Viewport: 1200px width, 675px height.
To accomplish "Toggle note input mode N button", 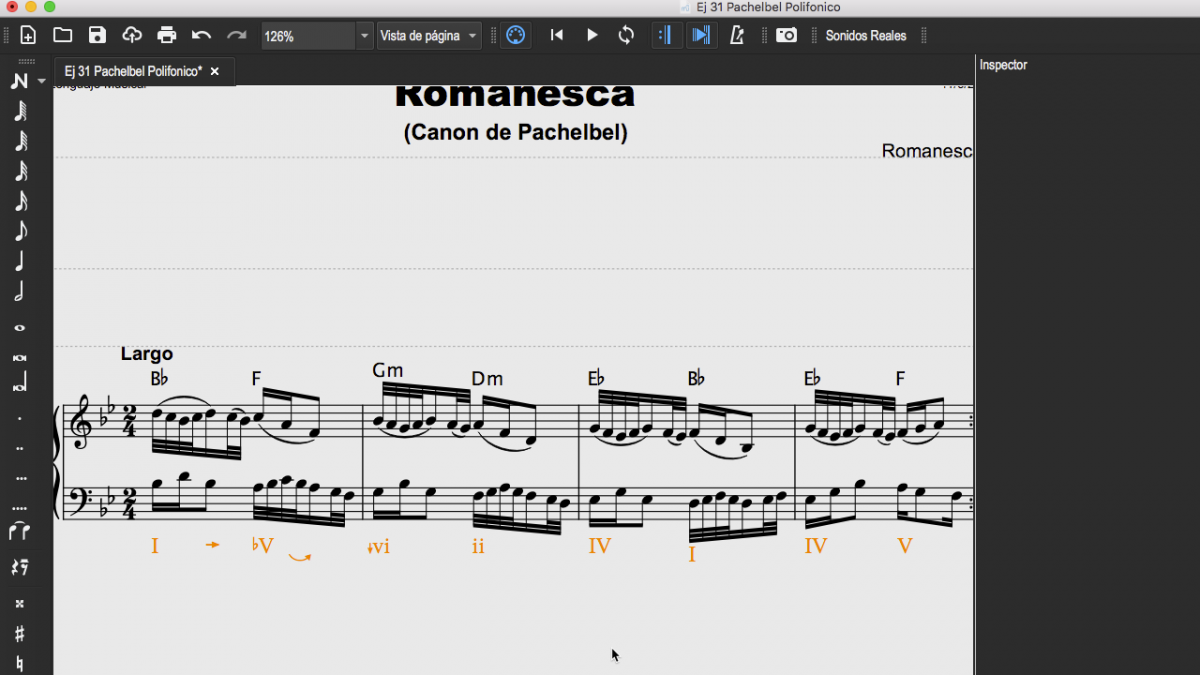I will click(x=19, y=81).
